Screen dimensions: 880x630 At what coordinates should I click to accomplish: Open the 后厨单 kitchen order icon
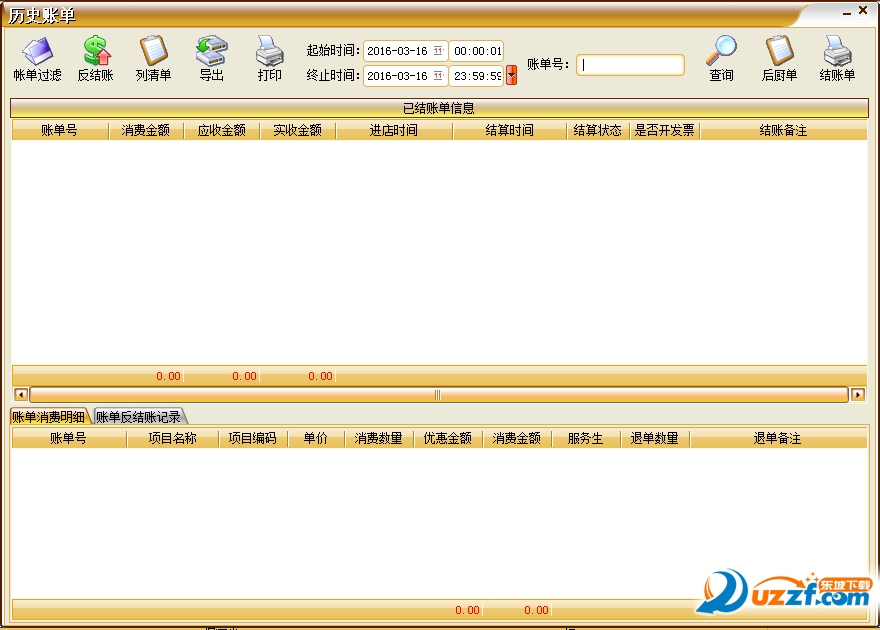click(780, 58)
